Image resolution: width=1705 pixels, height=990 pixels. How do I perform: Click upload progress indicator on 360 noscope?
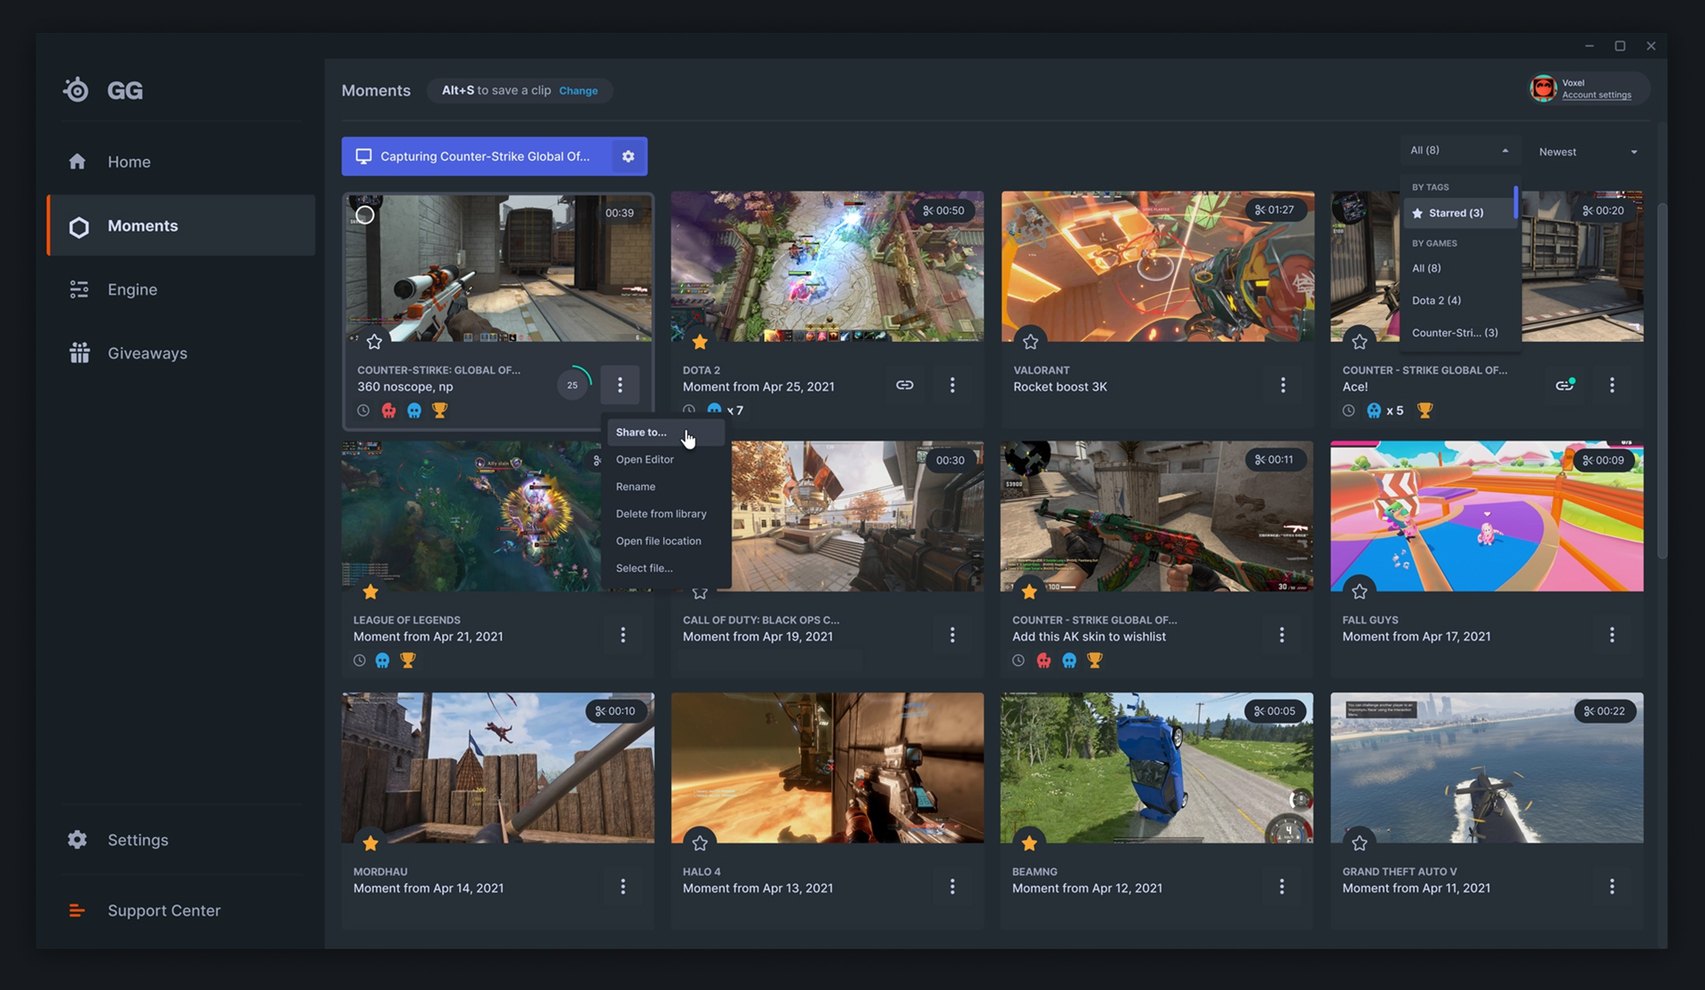point(573,385)
